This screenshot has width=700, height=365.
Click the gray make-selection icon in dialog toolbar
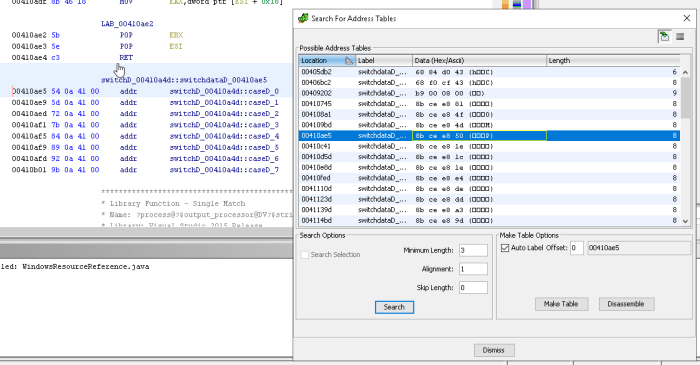tap(680, 37)
